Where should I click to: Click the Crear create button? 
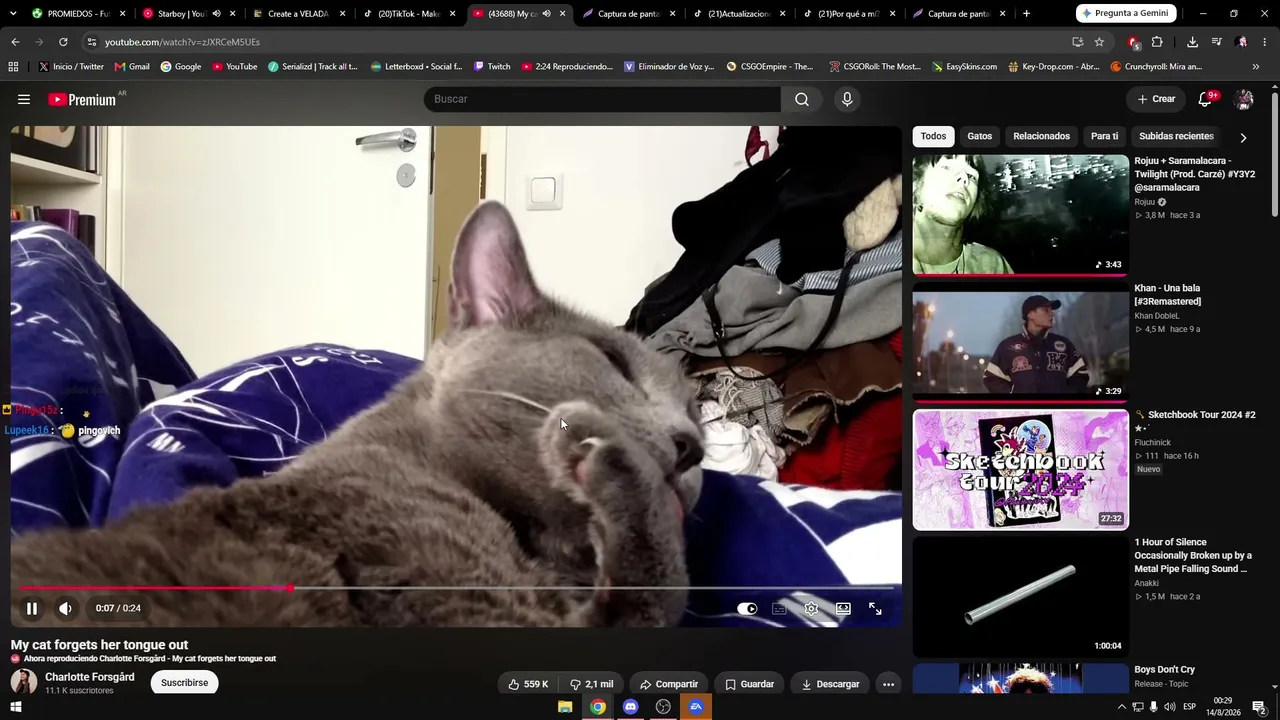(x=1156, y=99)
